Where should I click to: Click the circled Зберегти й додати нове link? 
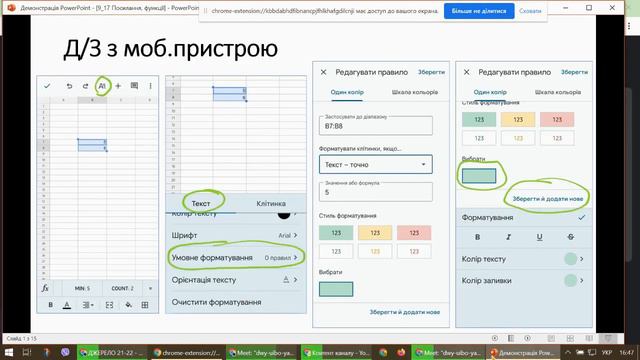[548, 199]
